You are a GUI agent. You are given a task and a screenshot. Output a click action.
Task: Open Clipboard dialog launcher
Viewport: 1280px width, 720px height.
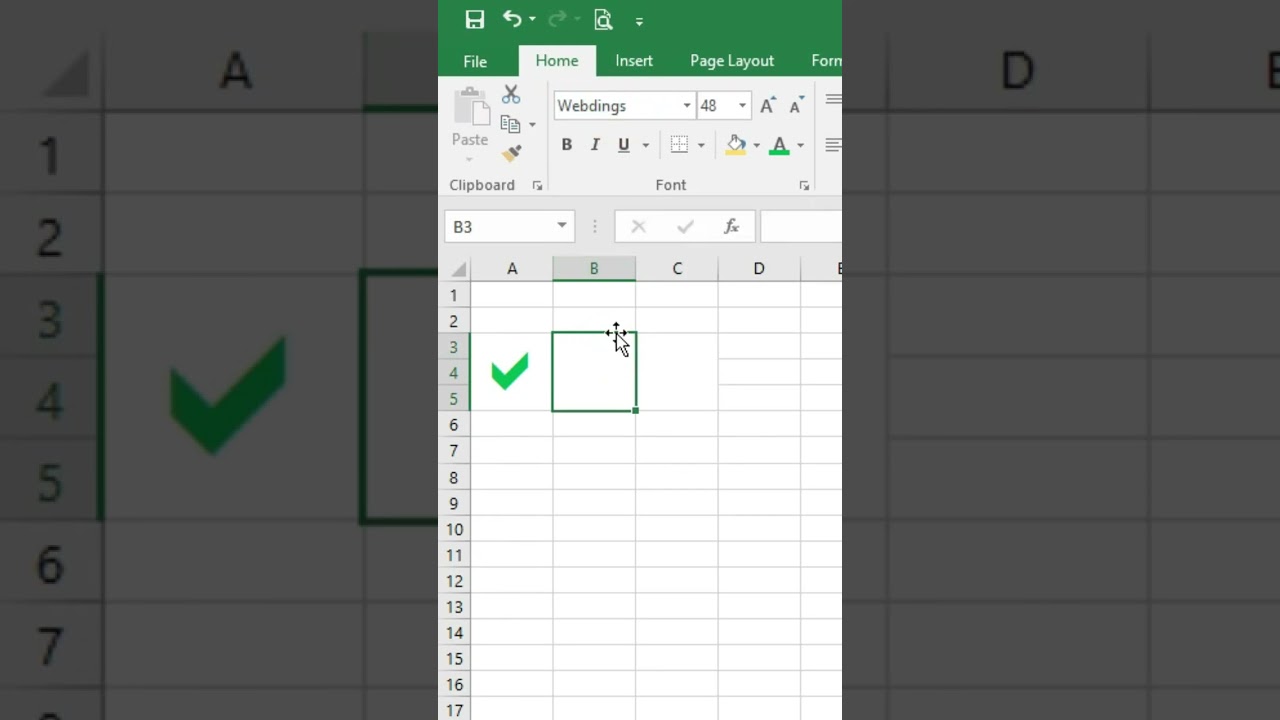(x=537, y=186)
